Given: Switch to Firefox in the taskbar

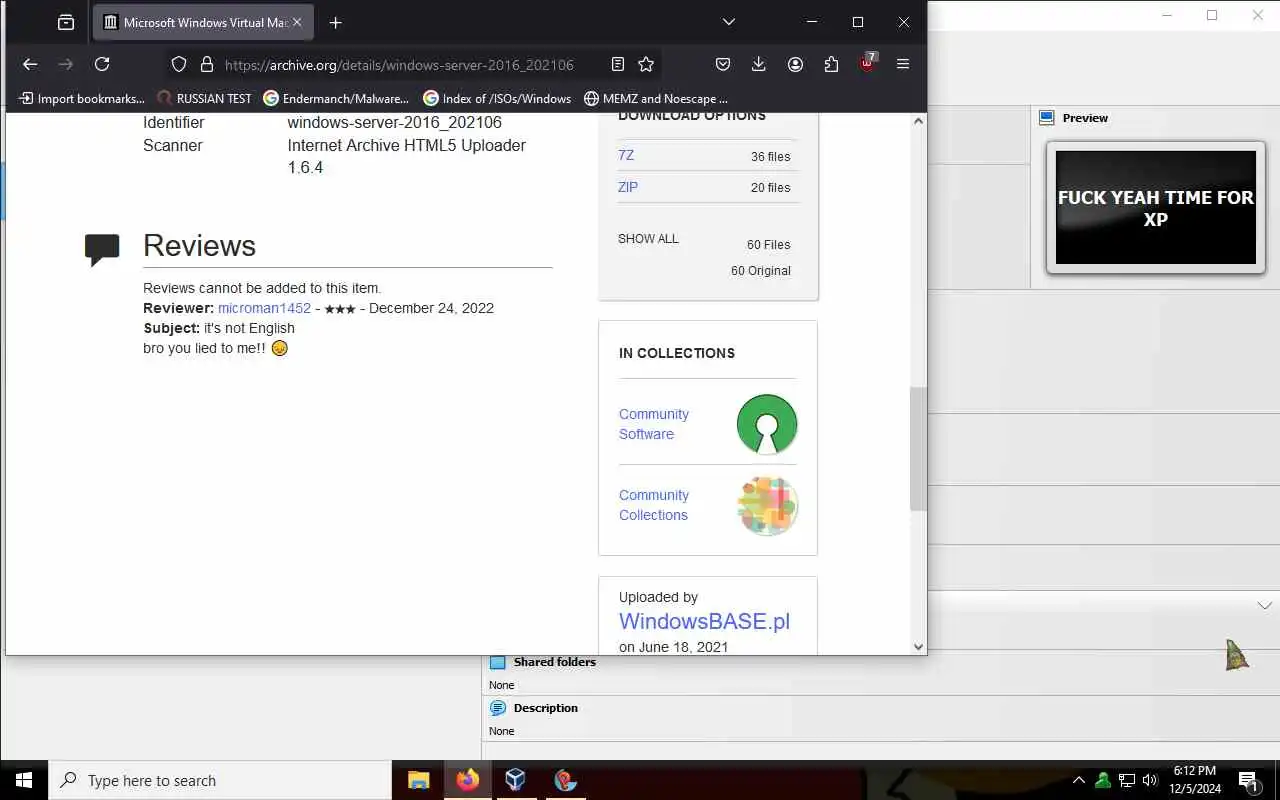Looking at the screenshot, I should [x=467, y=780].
